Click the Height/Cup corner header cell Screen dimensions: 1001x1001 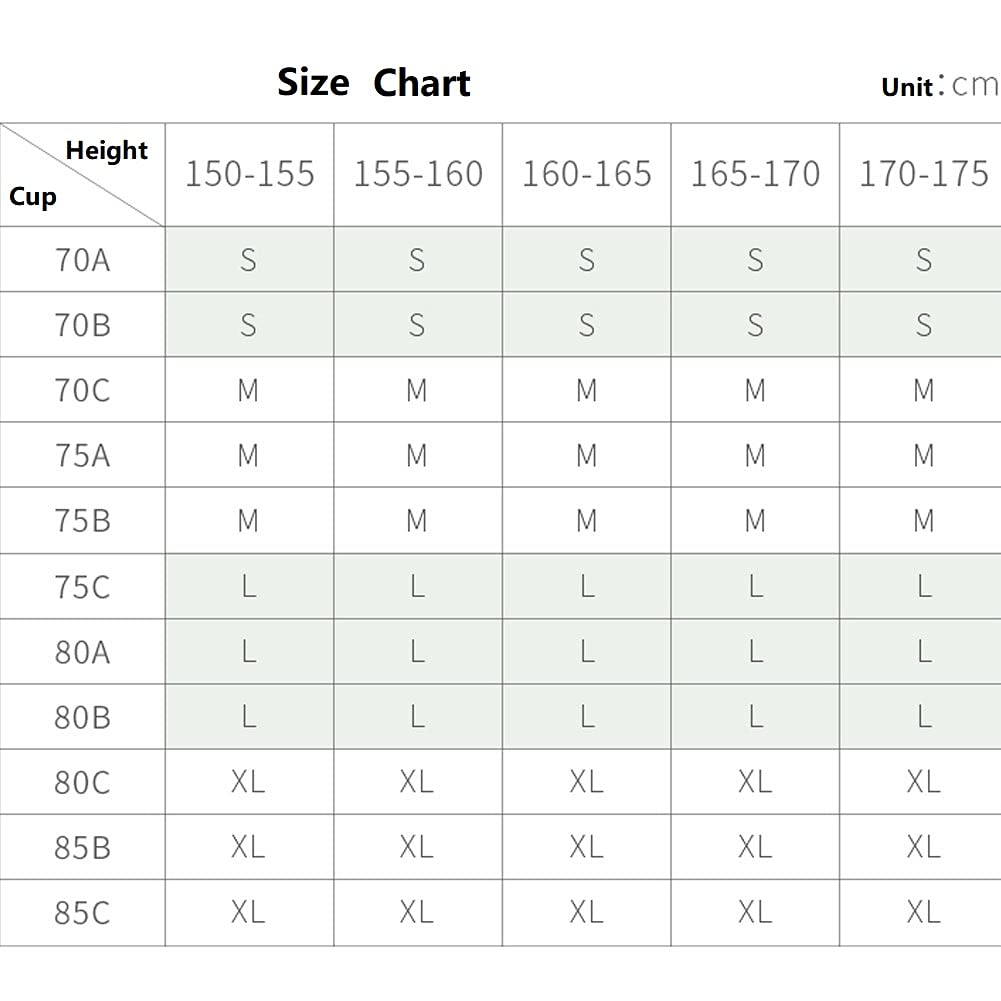(82, 174)
